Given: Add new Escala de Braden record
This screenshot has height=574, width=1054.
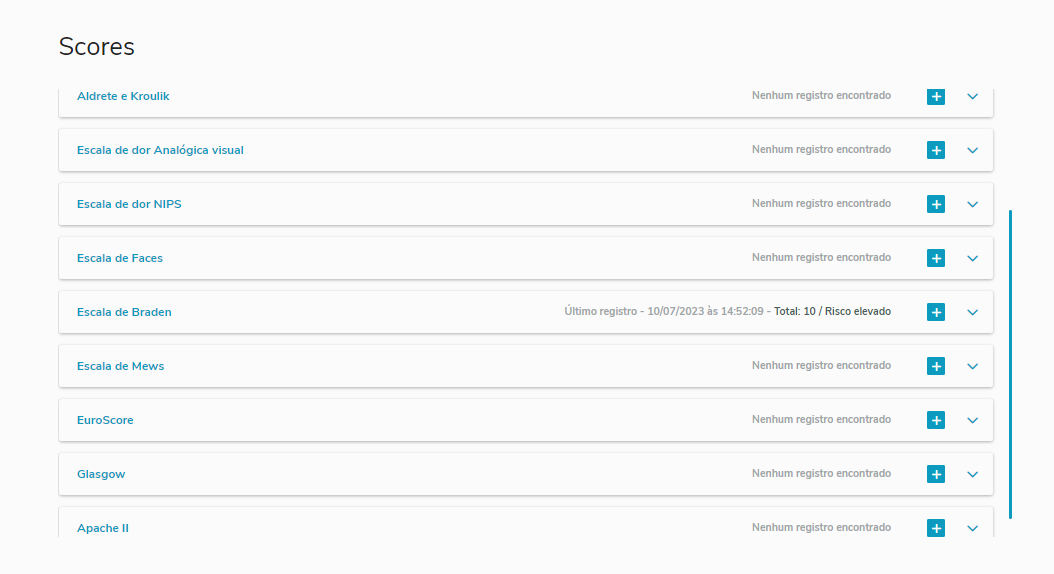Looking at the screenshot, I should pos(936,312).
